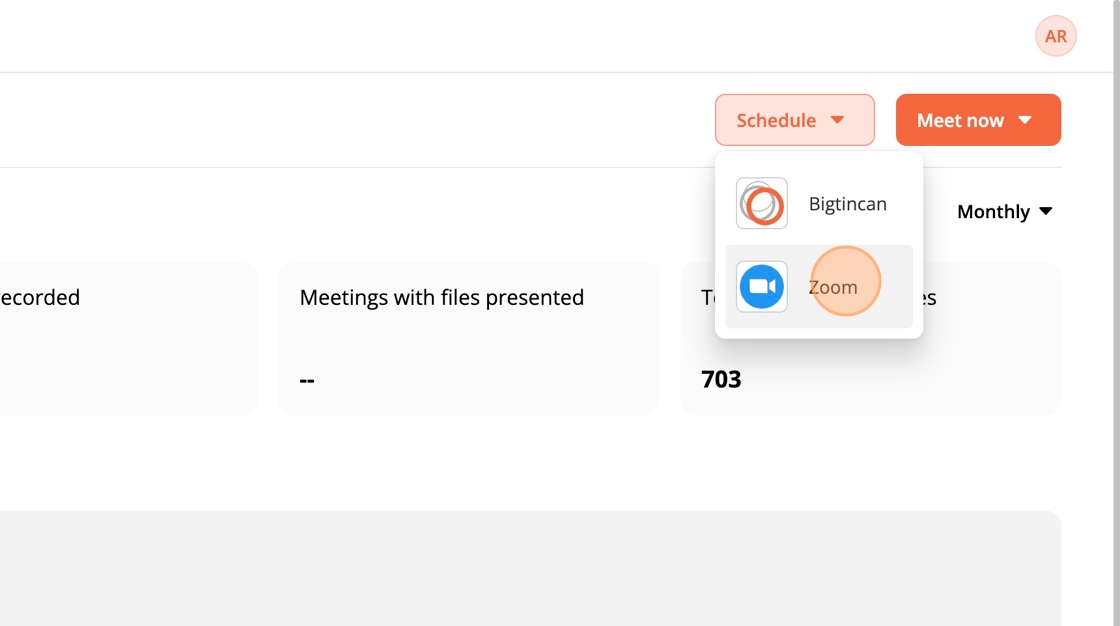Click the caret arrow on Schedule button
The width and height of the screenshot is (1120, 626).
(838, 120)
